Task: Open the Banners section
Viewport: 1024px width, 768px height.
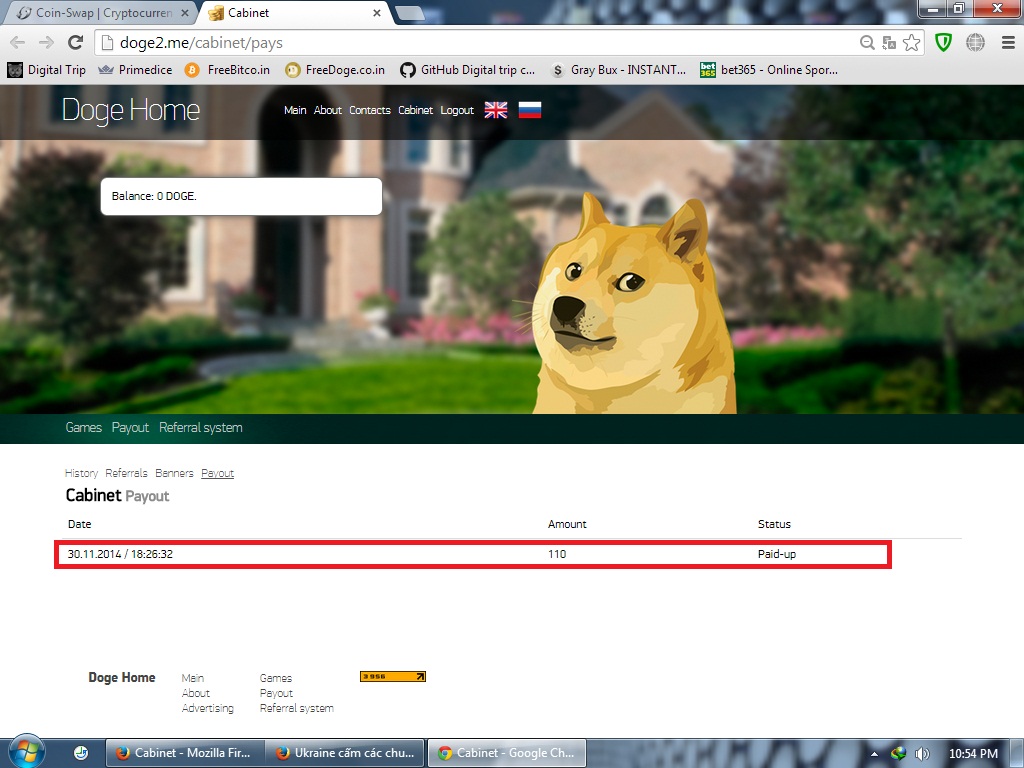Action: tap(174, 473)
